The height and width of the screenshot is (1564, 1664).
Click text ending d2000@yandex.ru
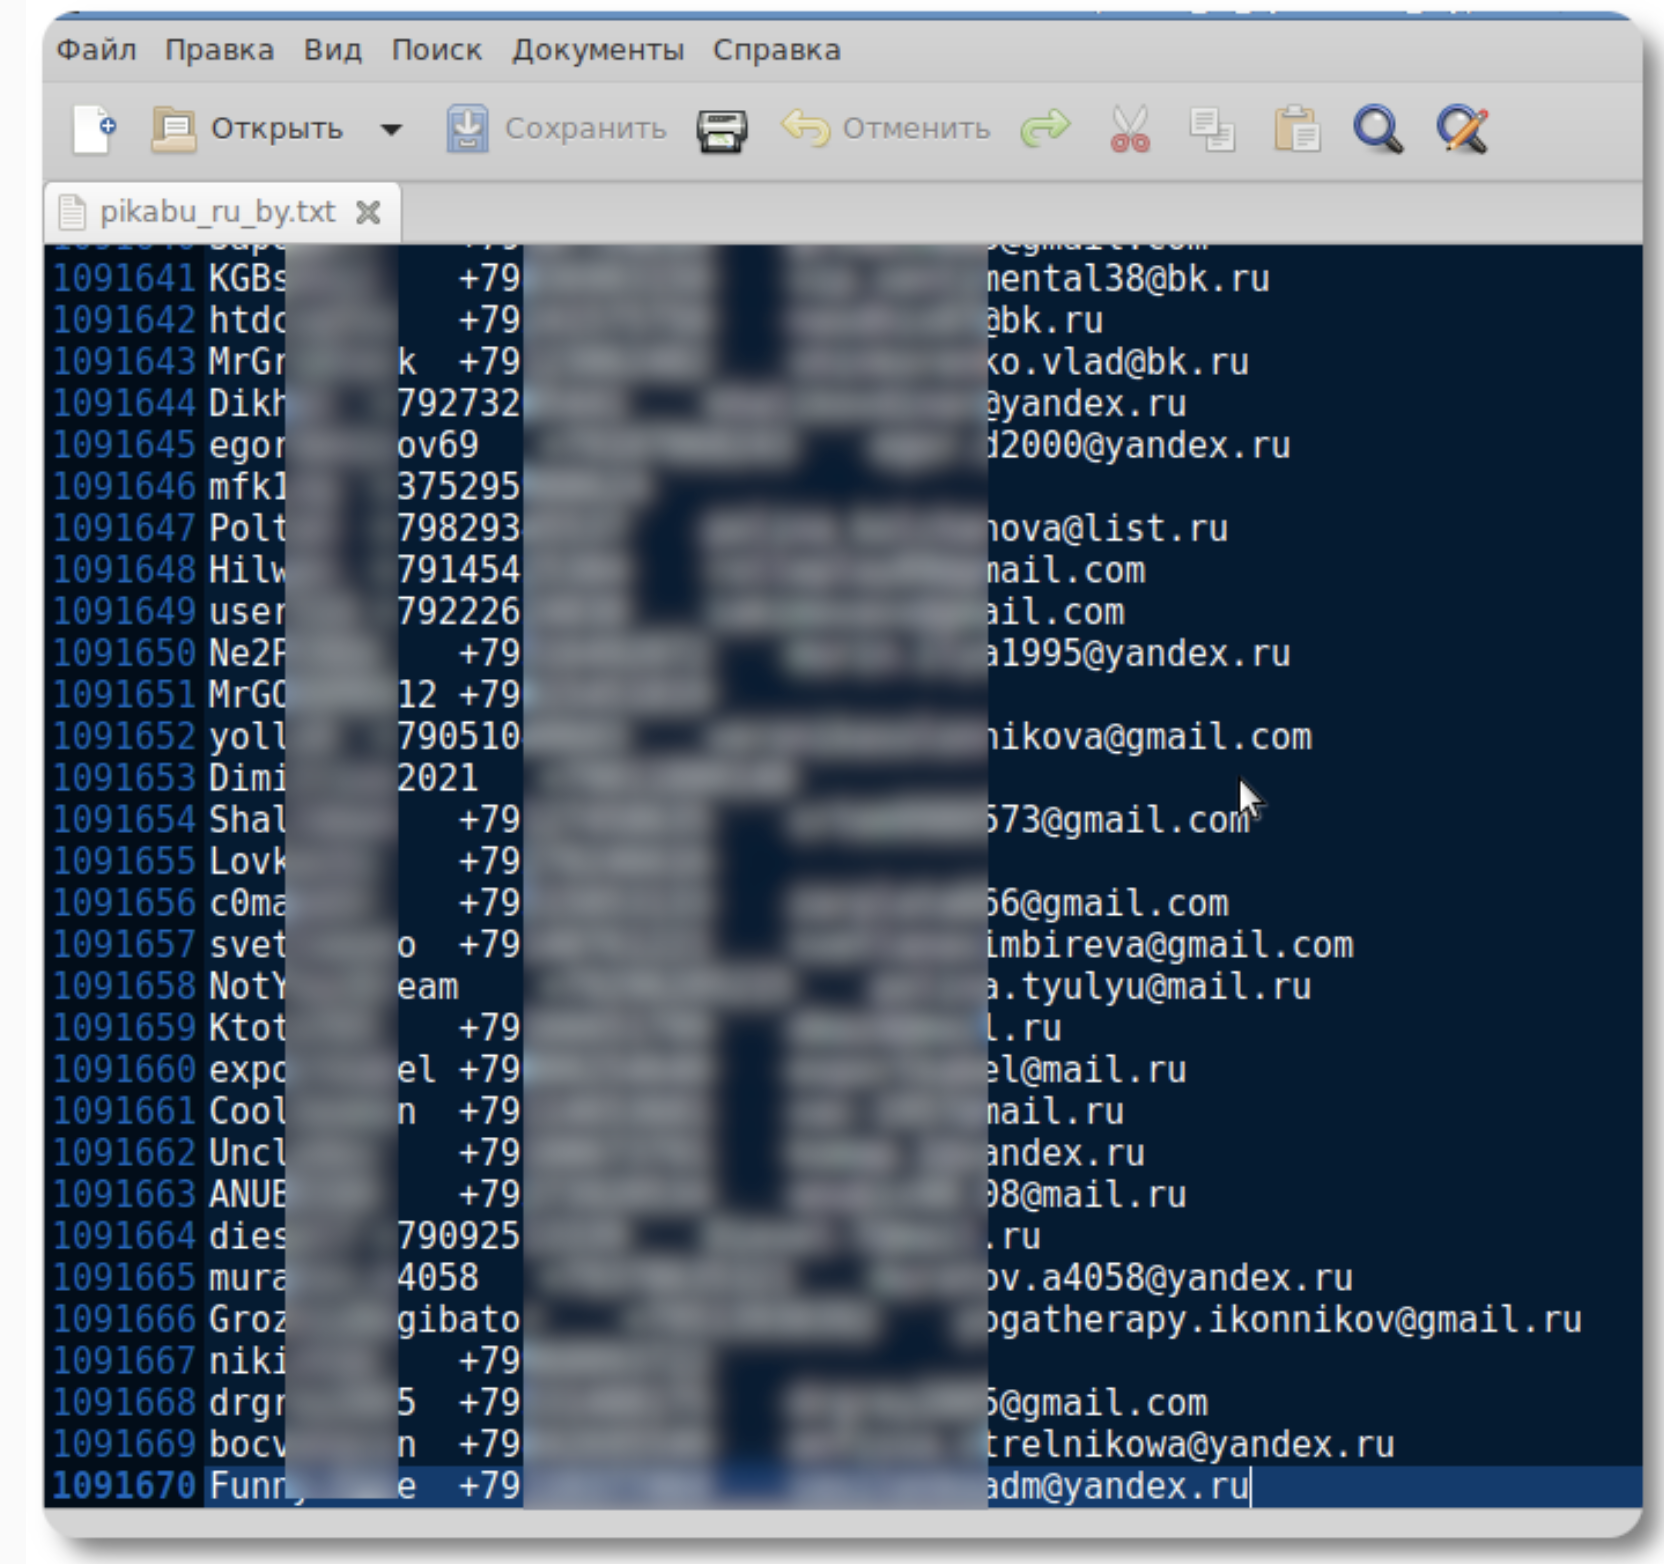(1139, 445)
